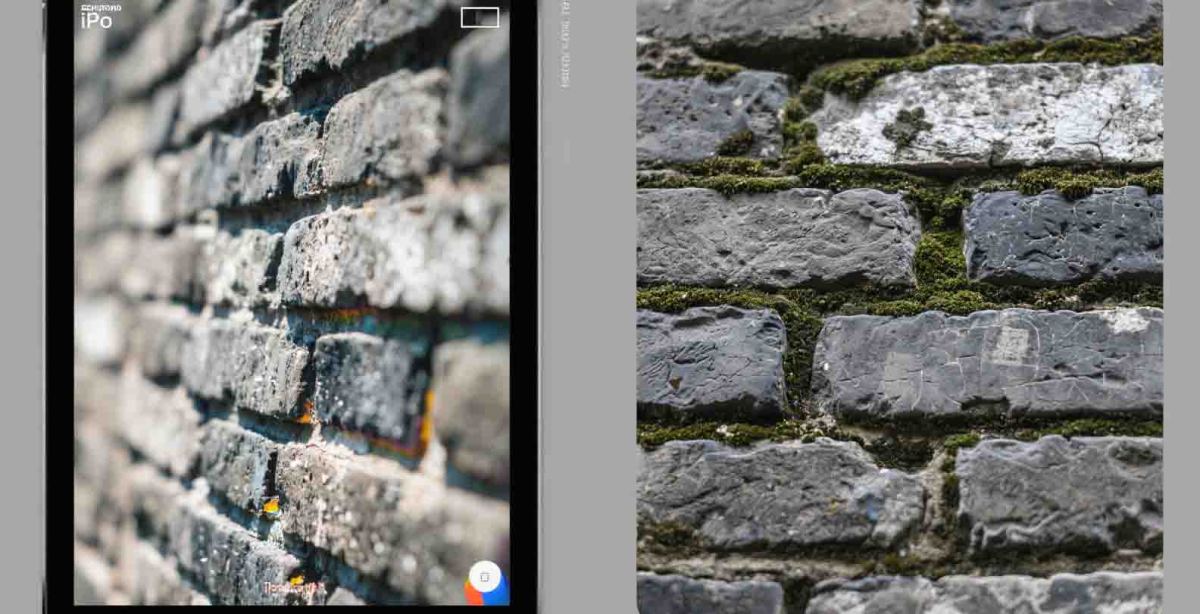Click the iPo logo in top-left corner

point(96,21)
